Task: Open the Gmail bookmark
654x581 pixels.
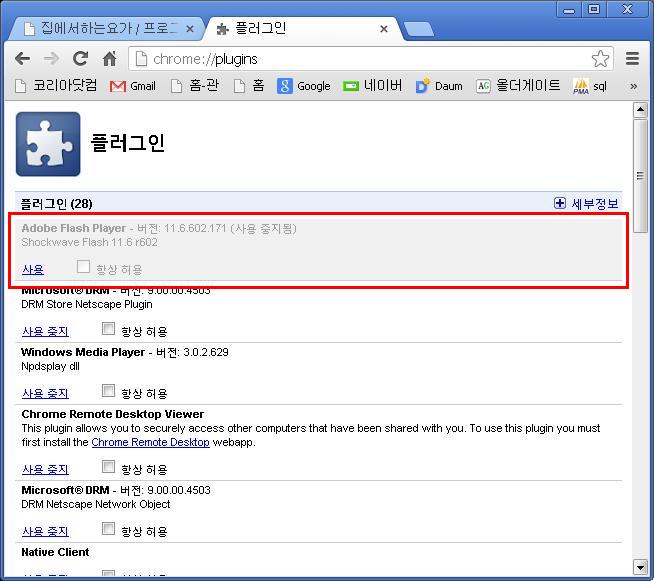Action: pos(133,86)
